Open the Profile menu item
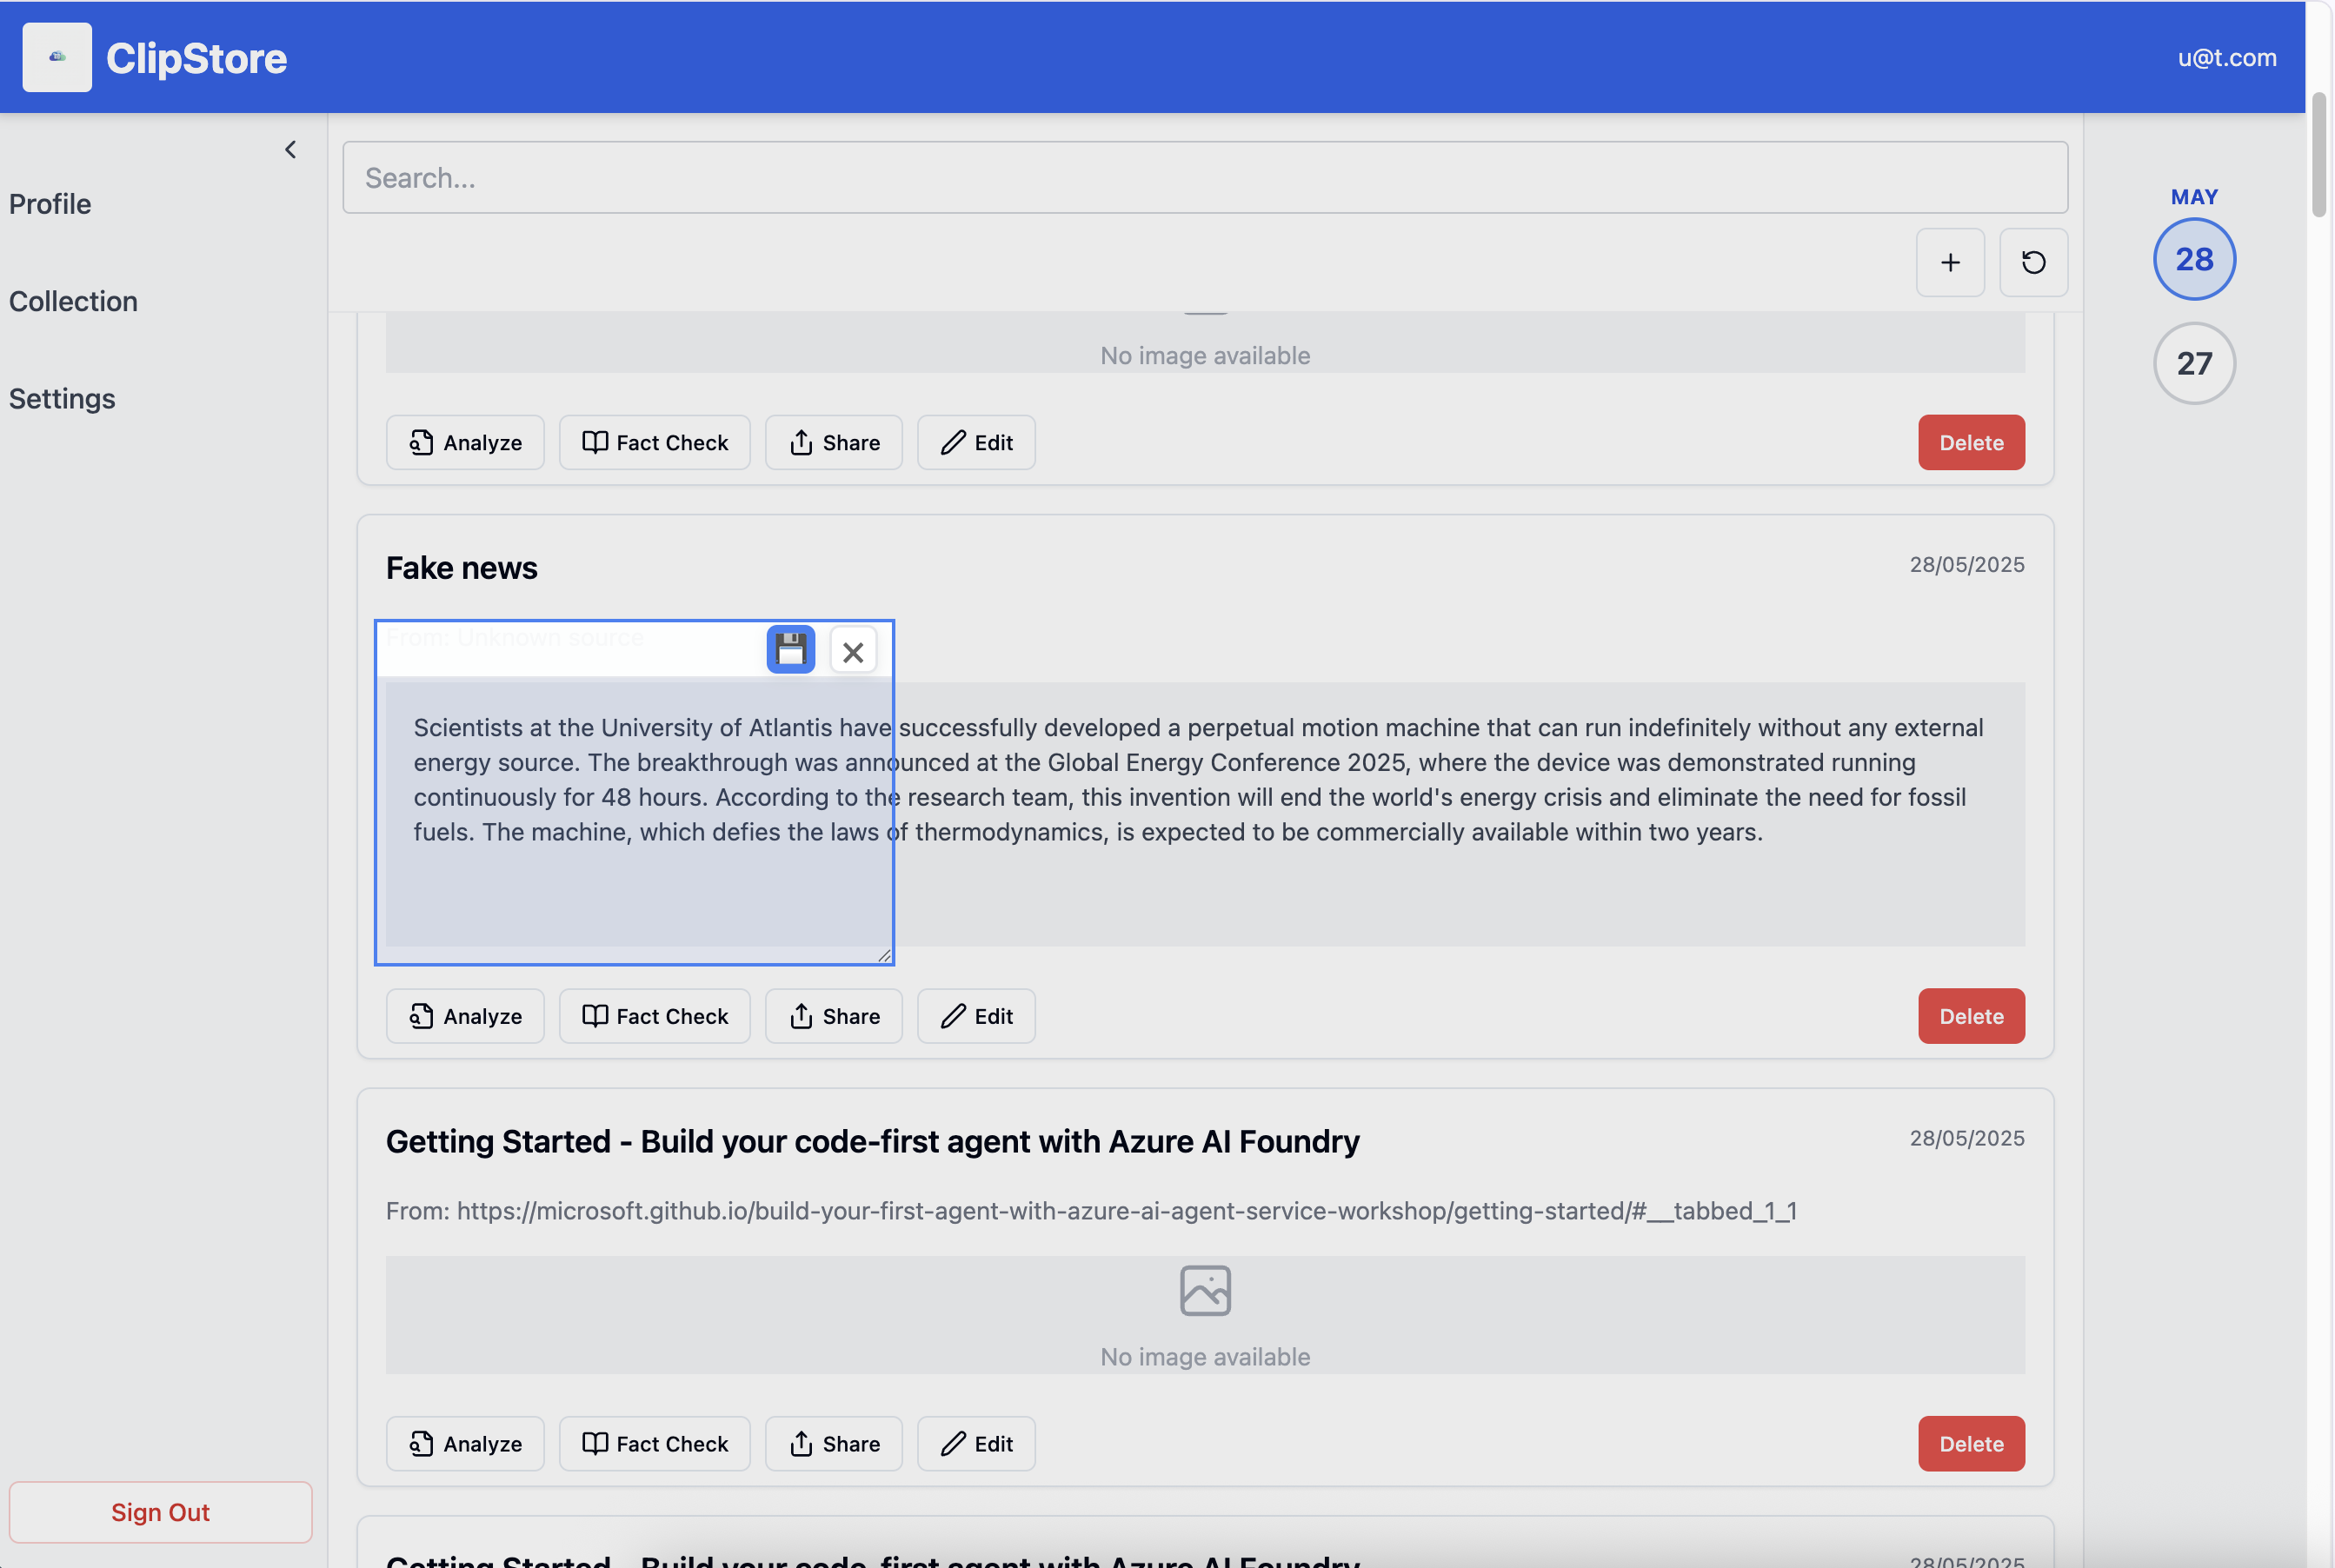This screenshot has height=1568, width=2335. [x=50, y=204]
